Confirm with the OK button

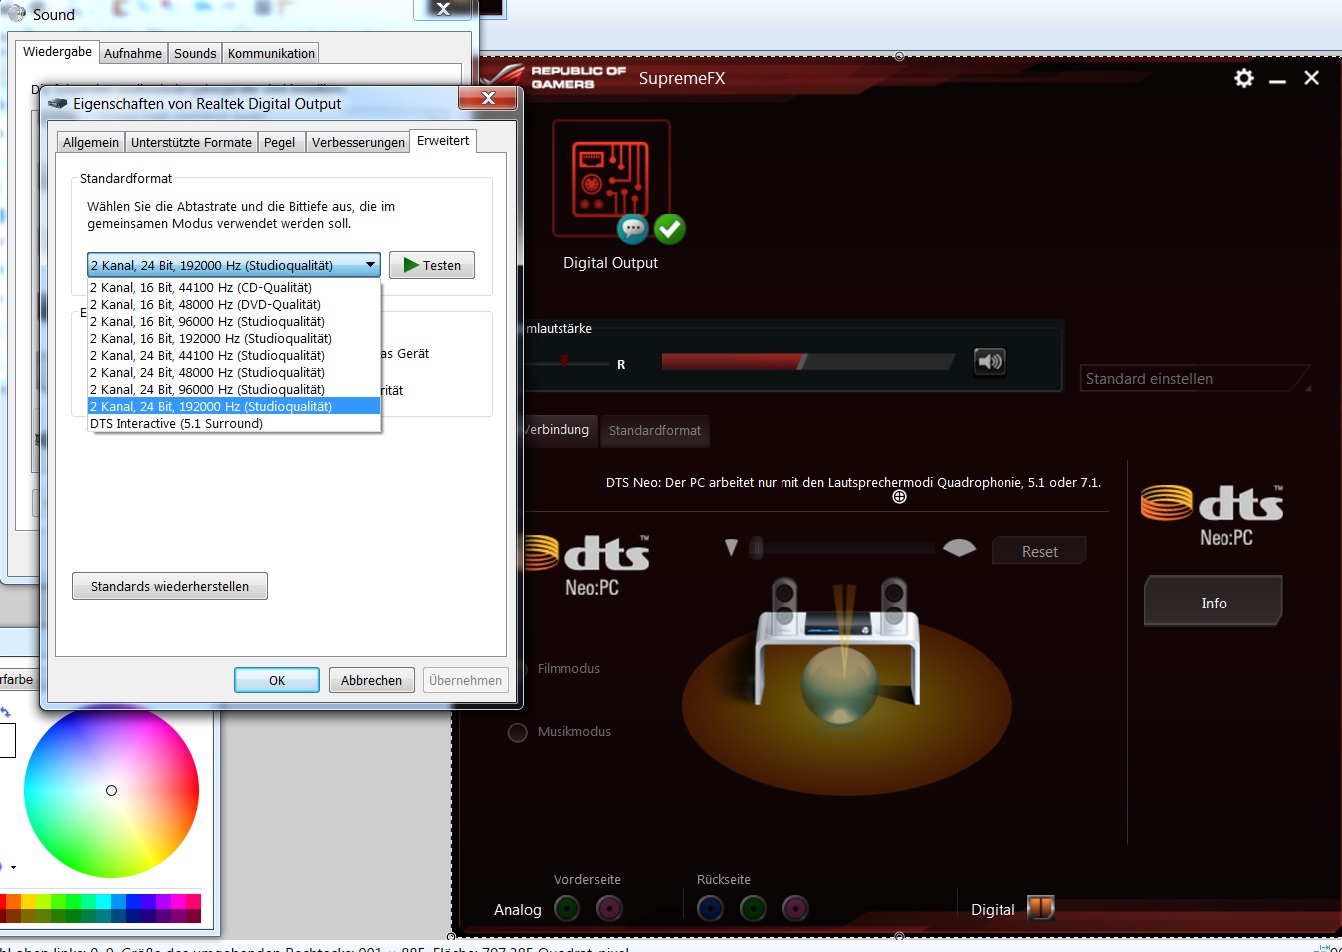coord(277,680)
